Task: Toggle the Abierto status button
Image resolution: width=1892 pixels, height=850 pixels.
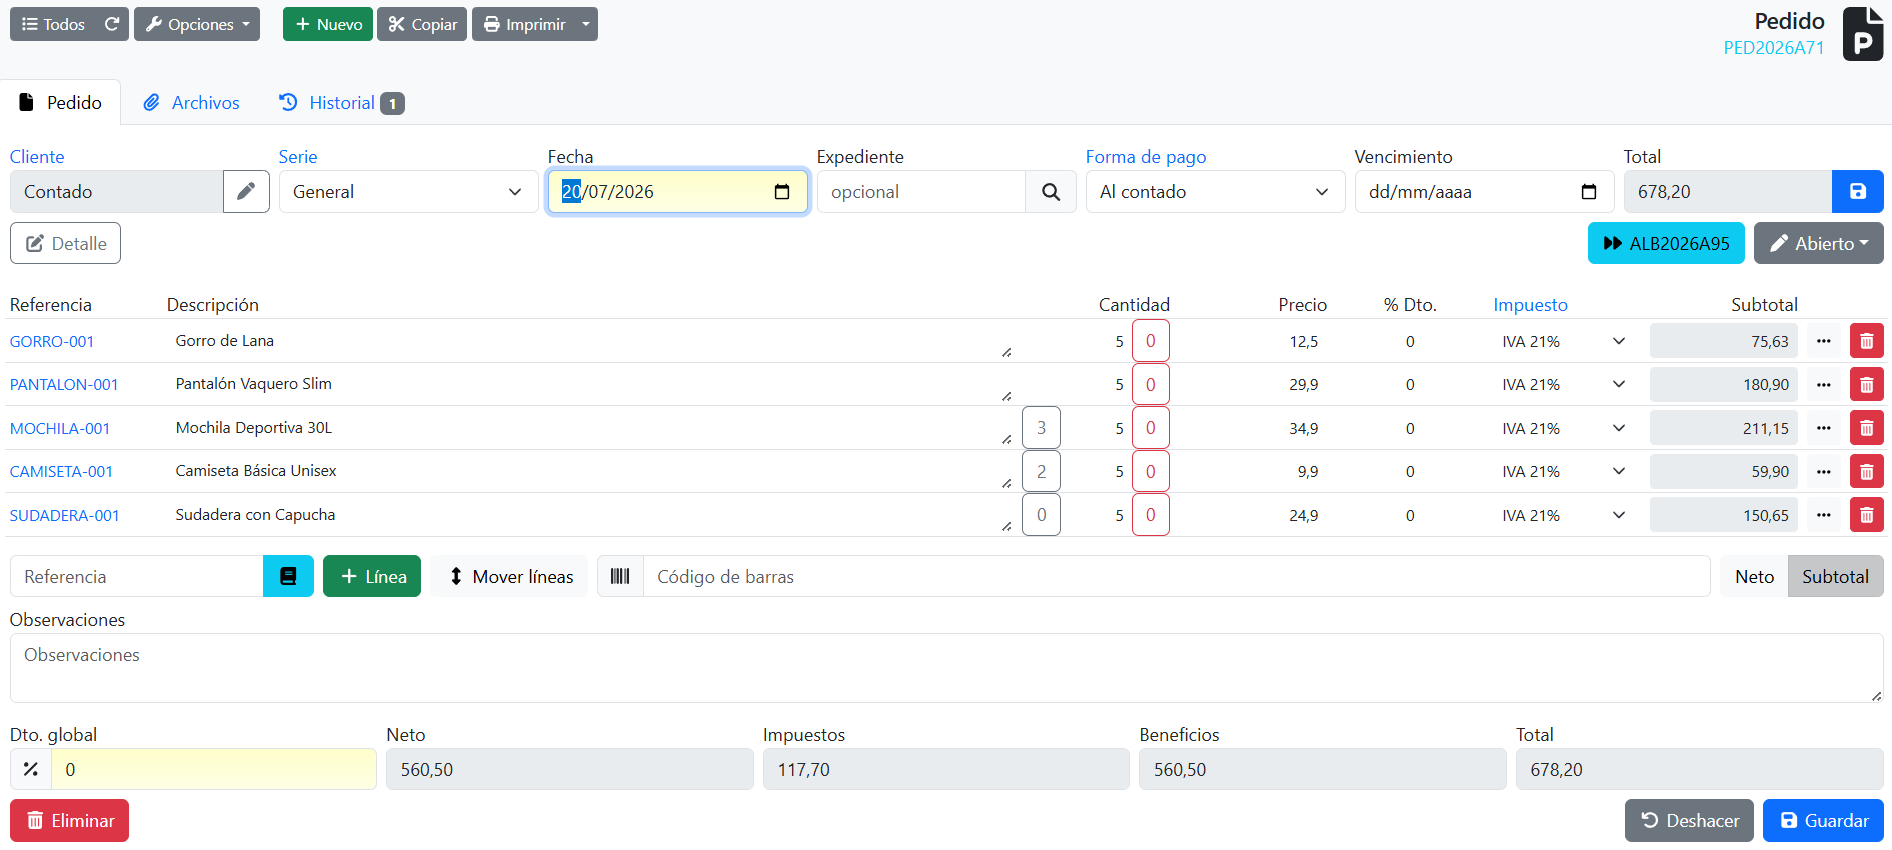Action: (x=1818, y=244)
